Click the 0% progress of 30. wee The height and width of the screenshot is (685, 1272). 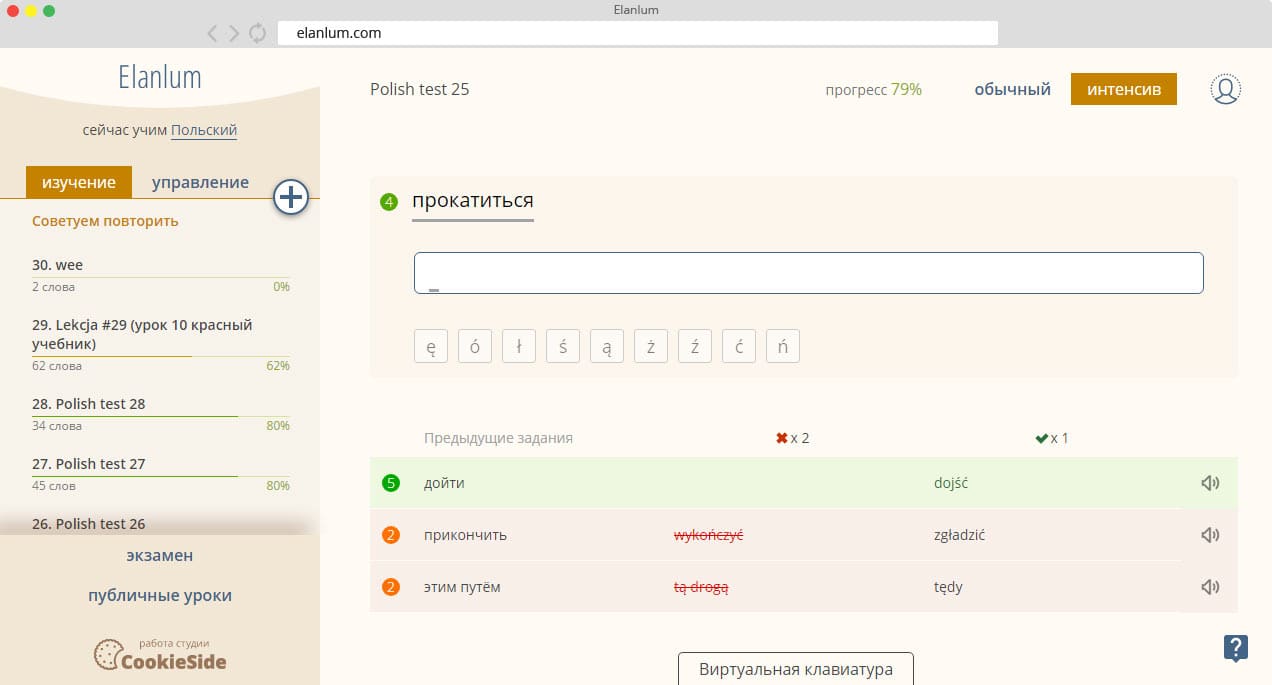point(281,287)
